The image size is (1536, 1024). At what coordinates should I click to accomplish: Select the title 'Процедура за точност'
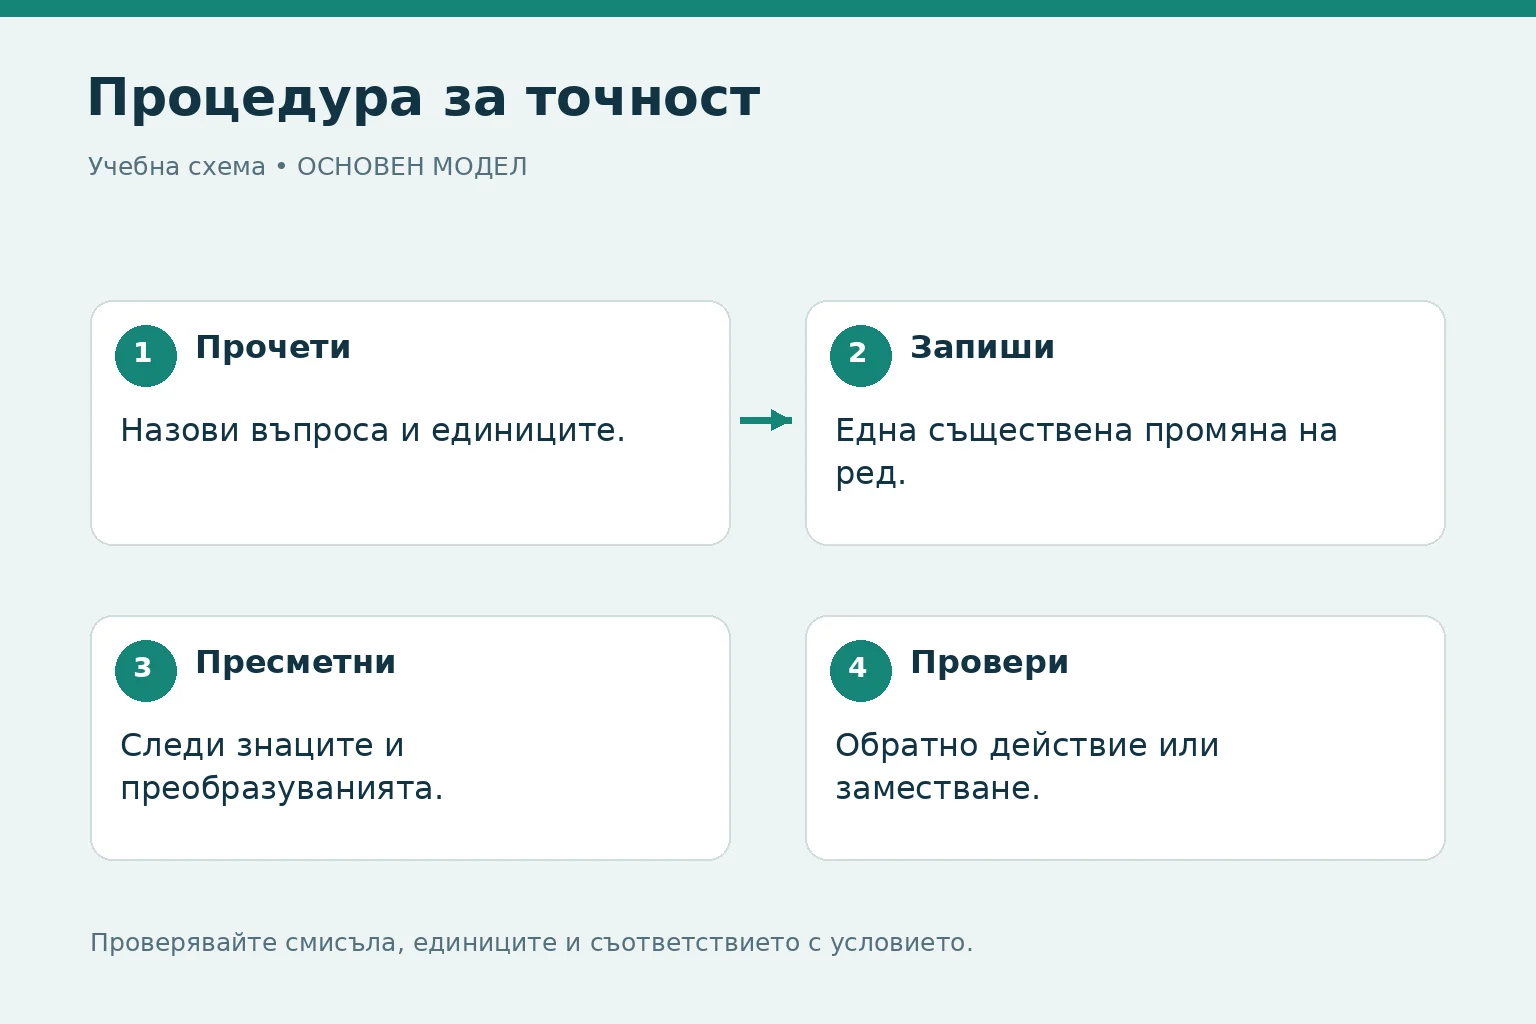click(424, 98)
